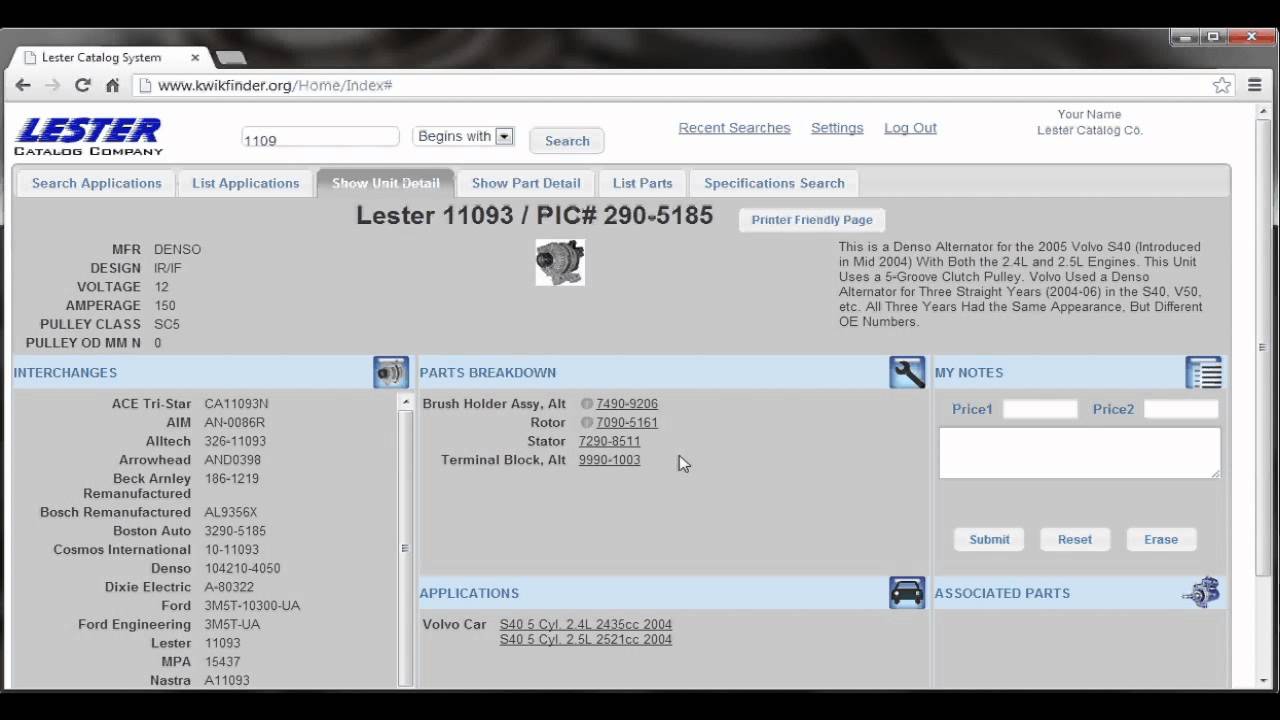Open terminal block part 9990-1003

point(609,460)
